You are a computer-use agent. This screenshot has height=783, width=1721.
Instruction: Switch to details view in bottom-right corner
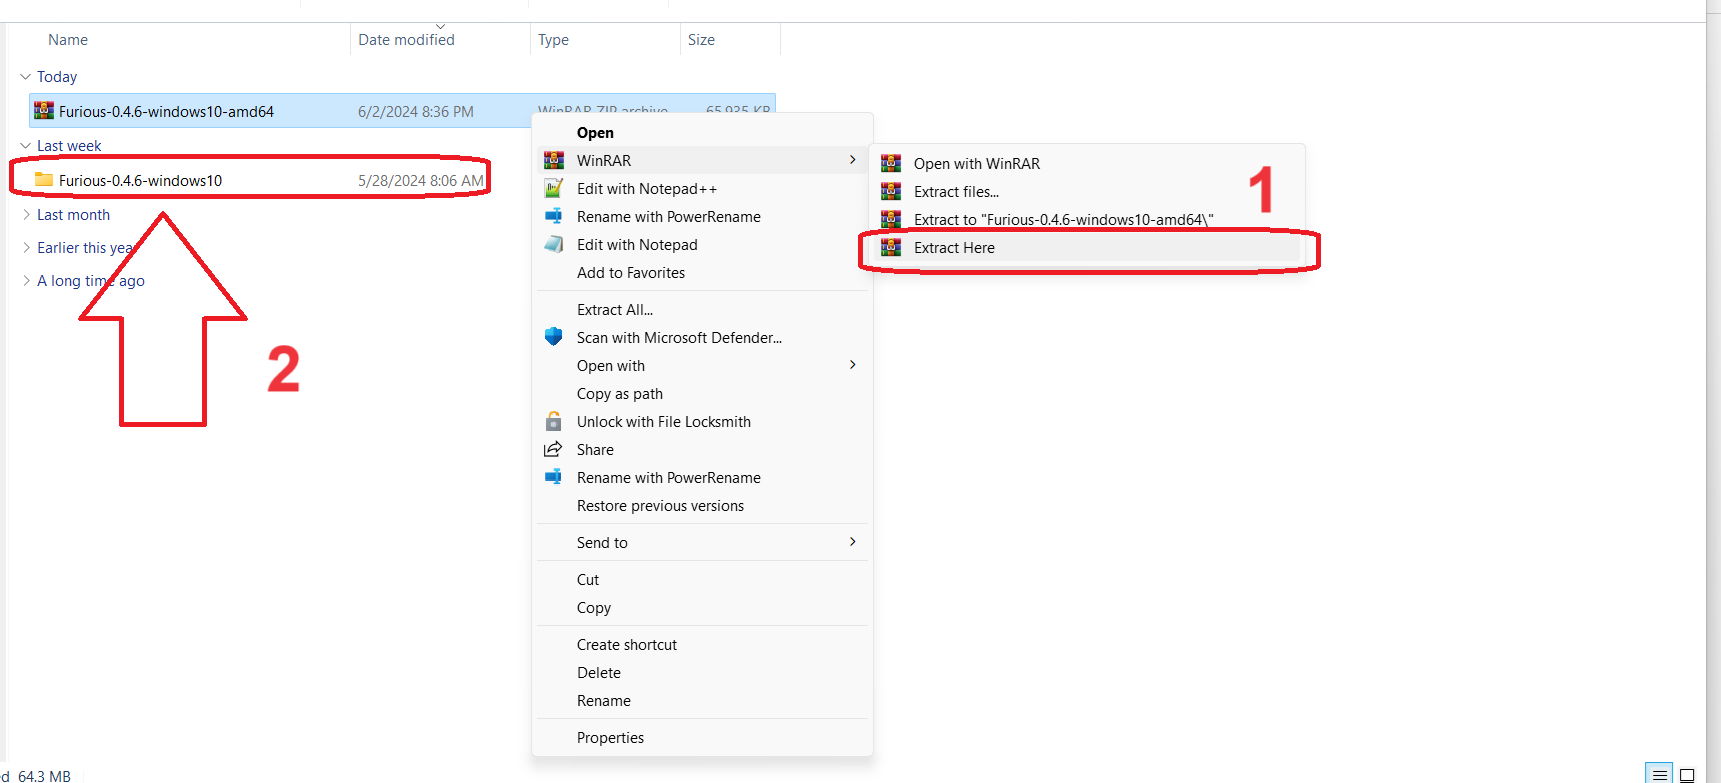1659,775
